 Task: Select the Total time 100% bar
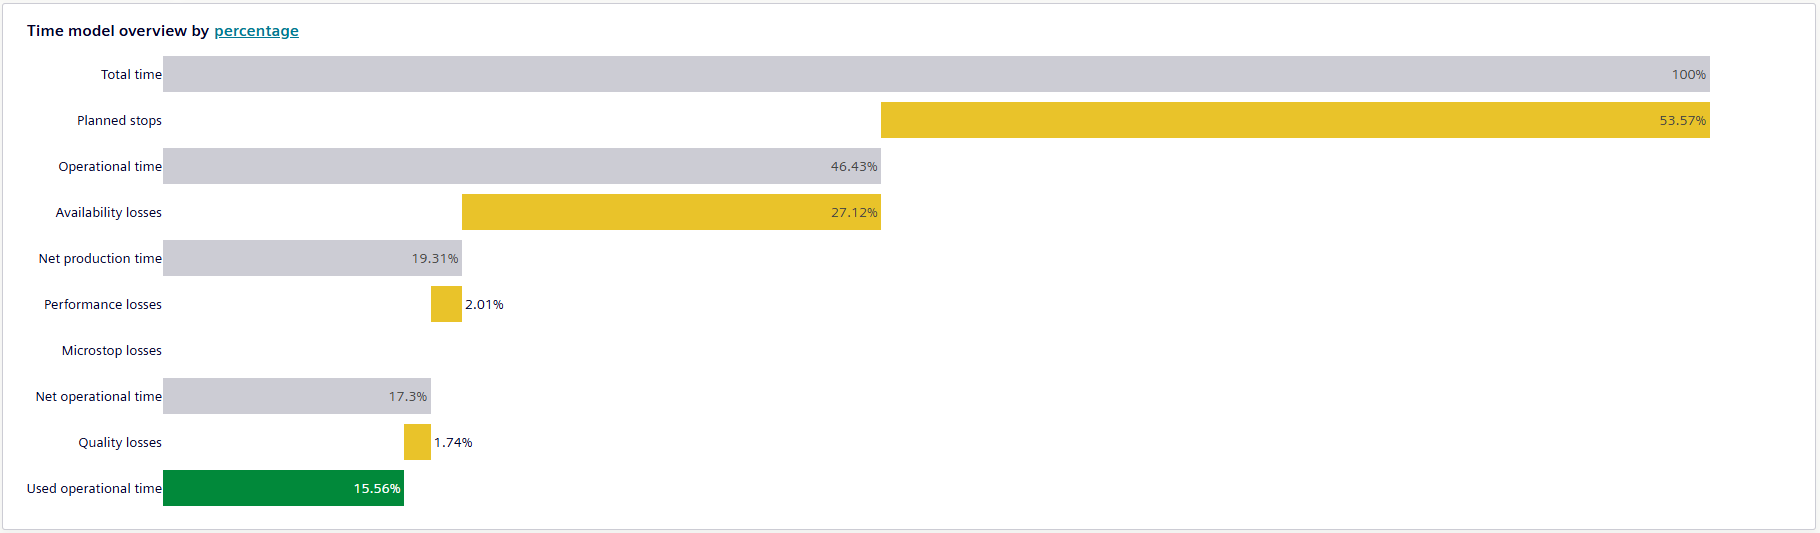coord(936,74)
